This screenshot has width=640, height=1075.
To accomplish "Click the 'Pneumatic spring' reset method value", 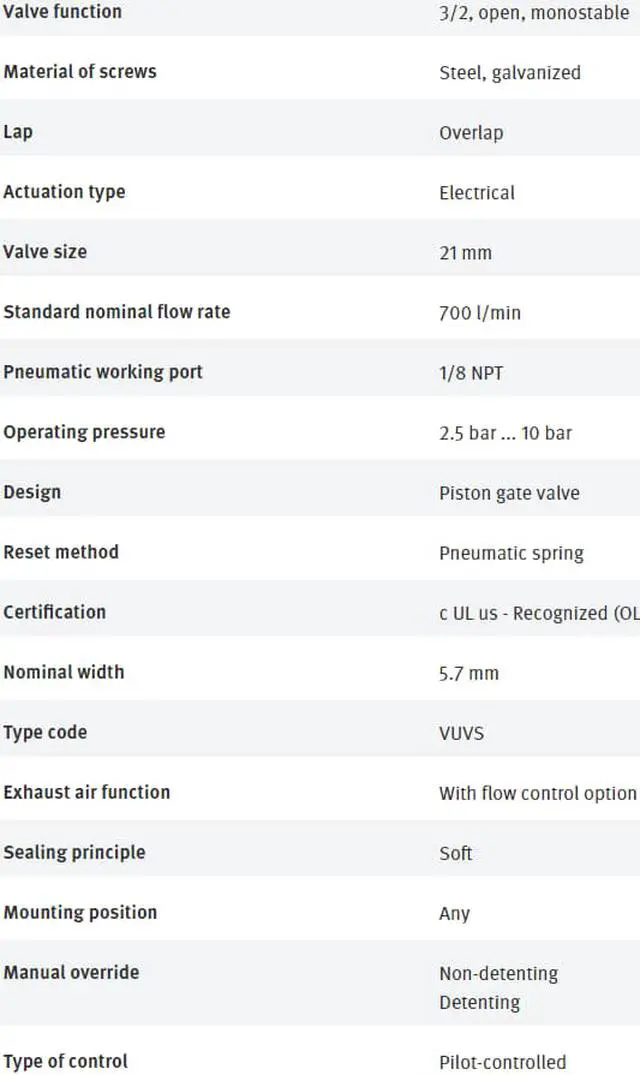I will pos(511,553).
